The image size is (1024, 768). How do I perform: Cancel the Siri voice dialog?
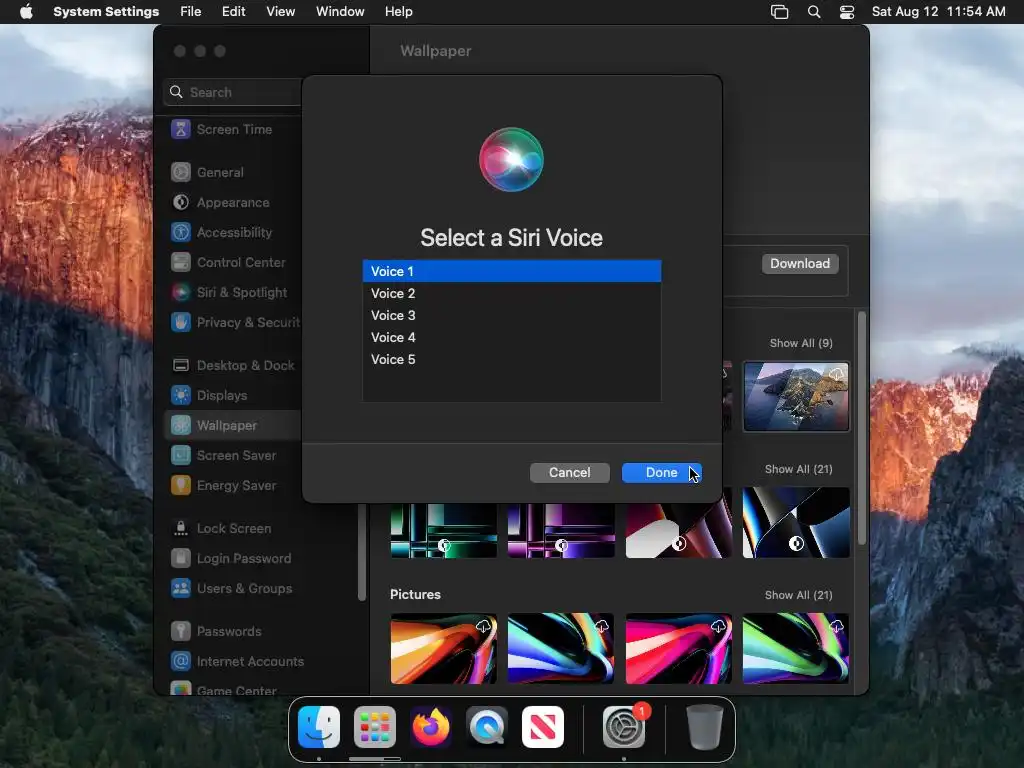click(x=569, y=473)
